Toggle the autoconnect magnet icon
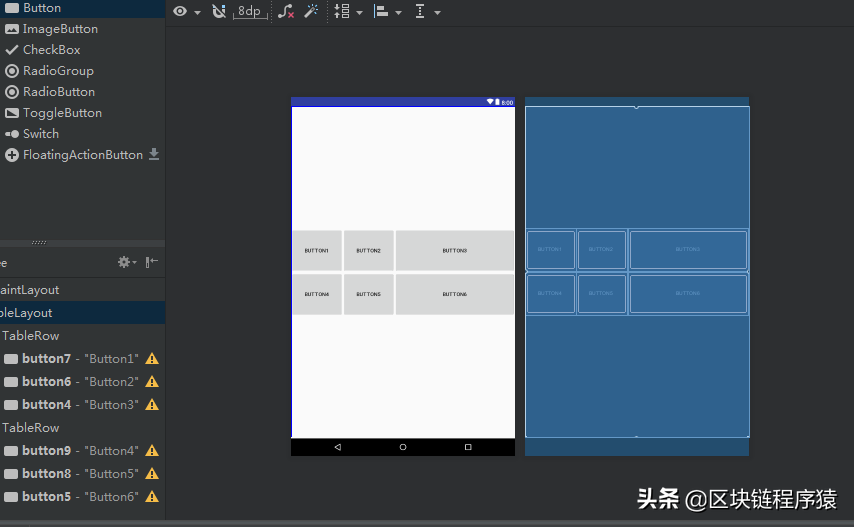 pos(219,11)
